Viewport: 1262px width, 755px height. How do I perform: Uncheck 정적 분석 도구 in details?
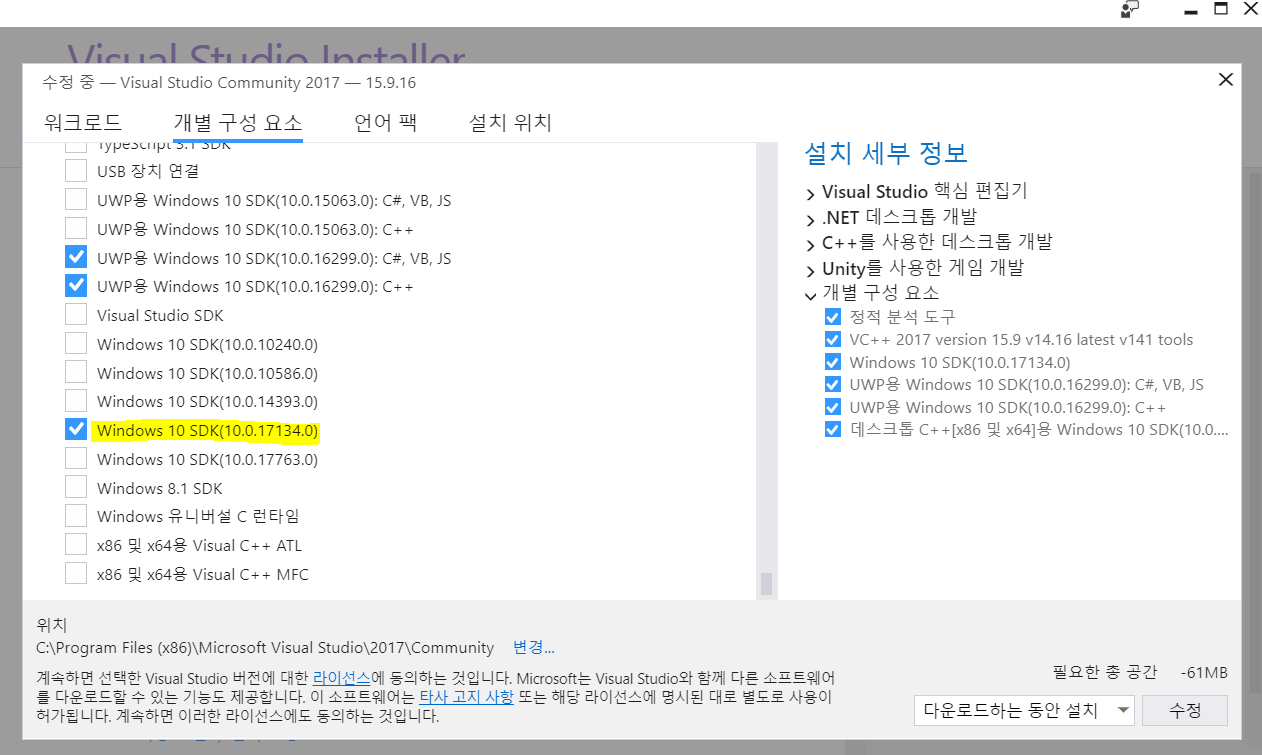coord(832,316)
